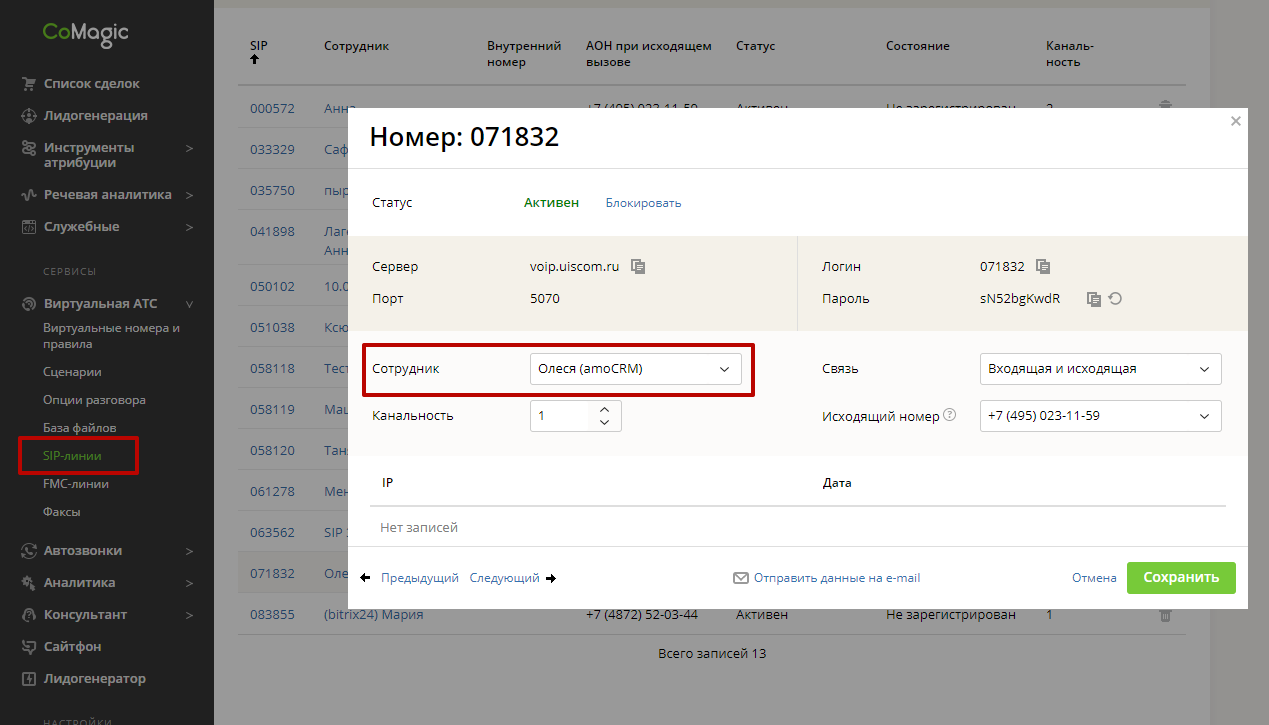This screenshot has width=1269, height=725.
Task: Click the envelope icon to send data
Action: [741, 578]
